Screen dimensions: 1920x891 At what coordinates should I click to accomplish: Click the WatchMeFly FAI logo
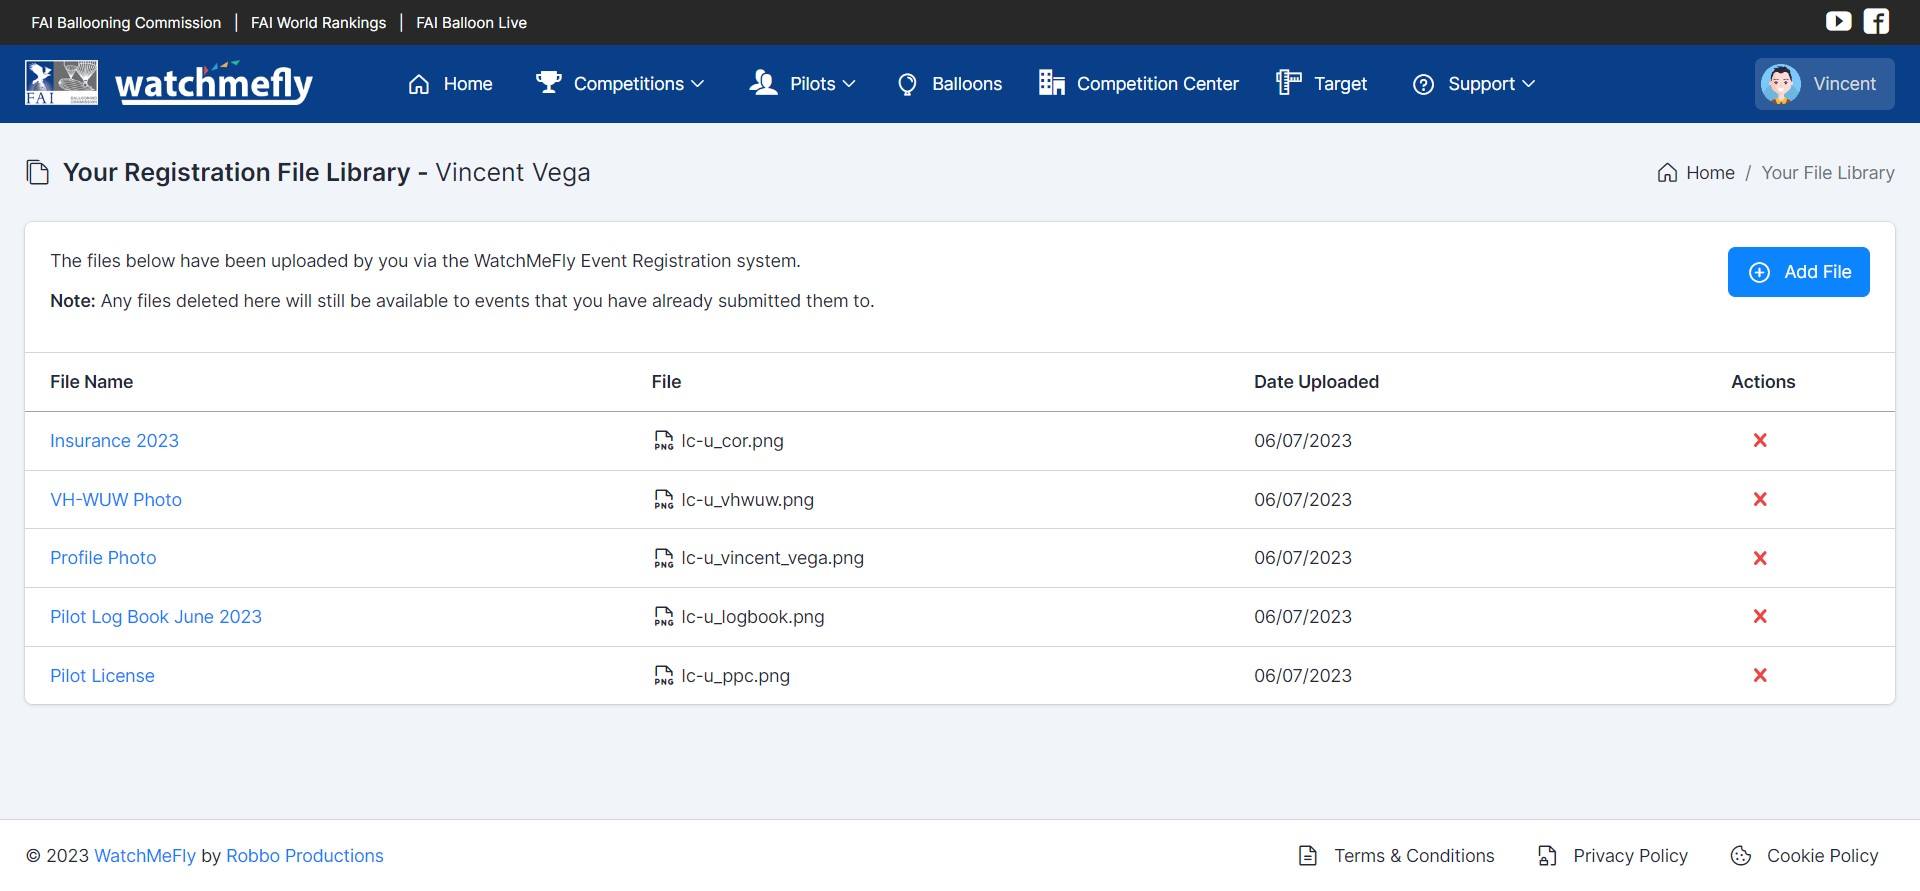[x=168, y=83]
